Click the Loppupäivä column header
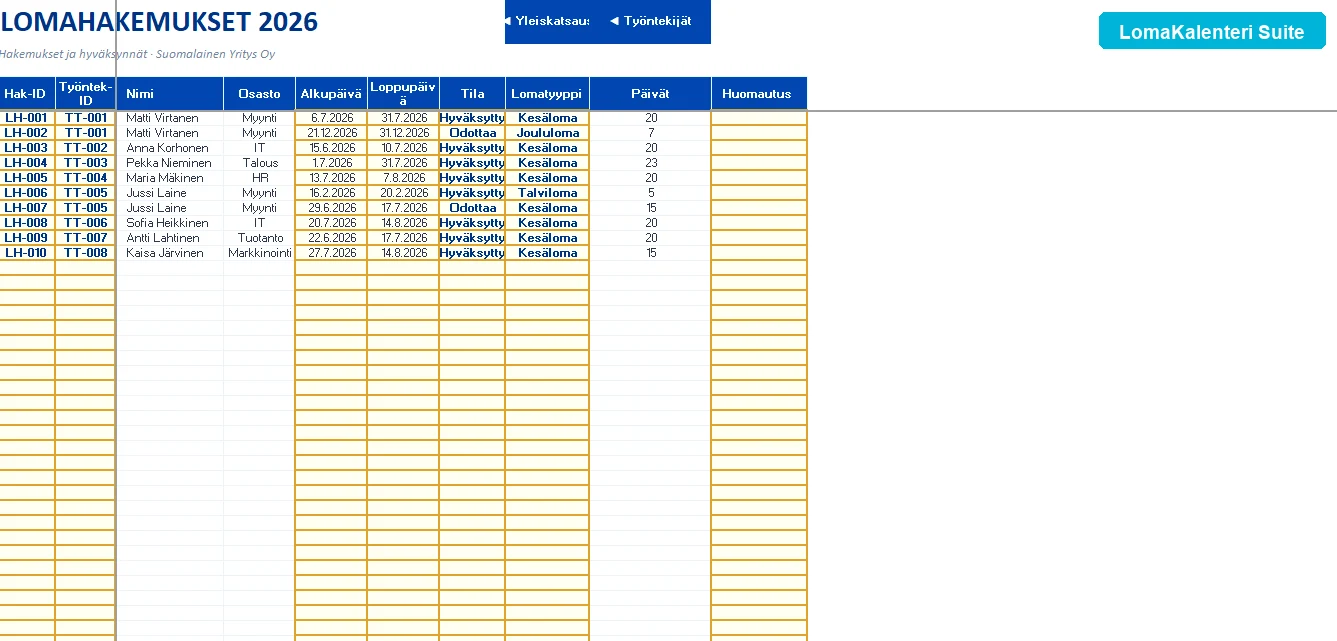The image size is (1337, 641). click(403, 94)
